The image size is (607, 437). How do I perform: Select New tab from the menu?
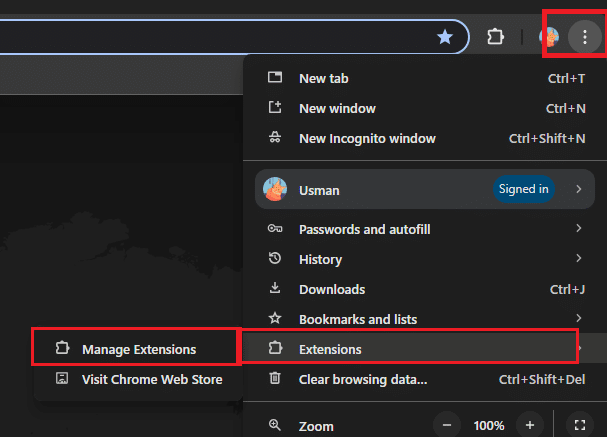[323, 78]
